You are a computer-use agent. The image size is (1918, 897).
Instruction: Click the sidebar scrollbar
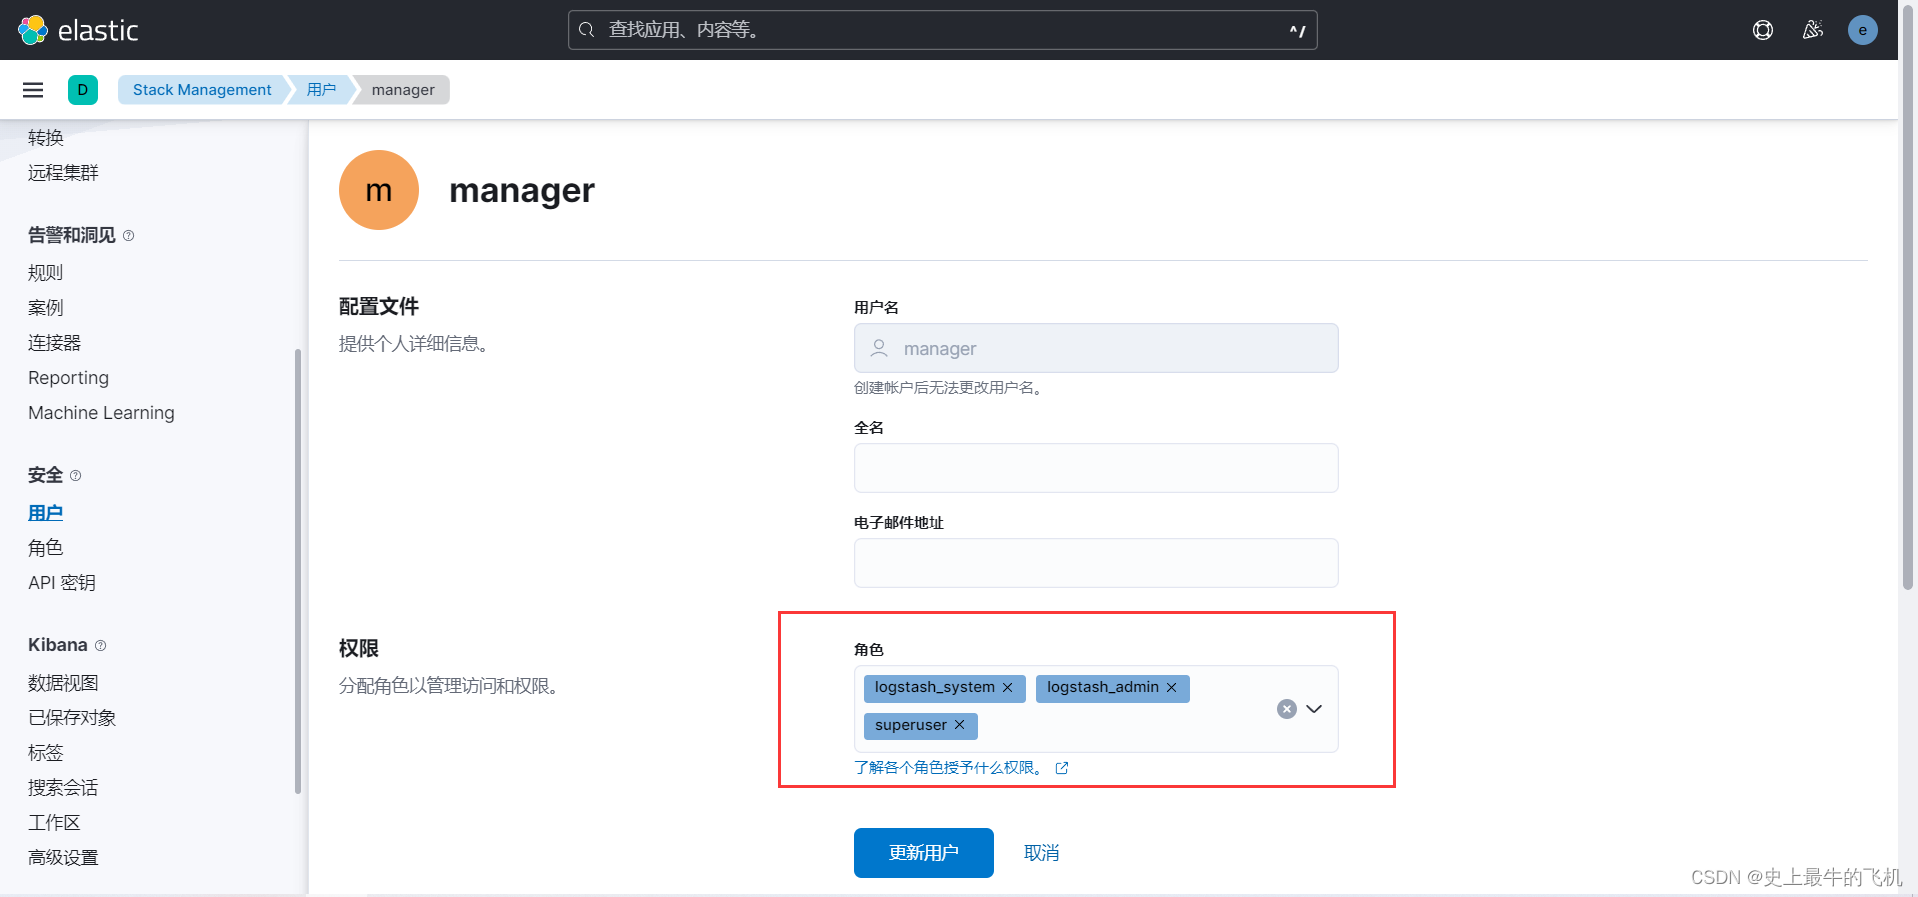coord(298,570)
